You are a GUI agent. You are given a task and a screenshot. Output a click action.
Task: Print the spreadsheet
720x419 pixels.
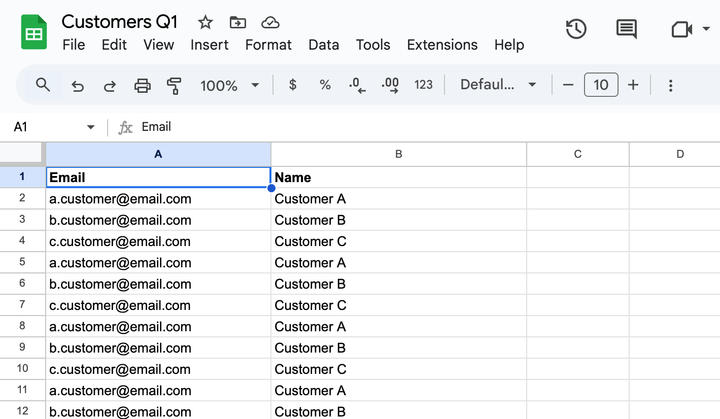pyautogui.click(x=142, y=86)
